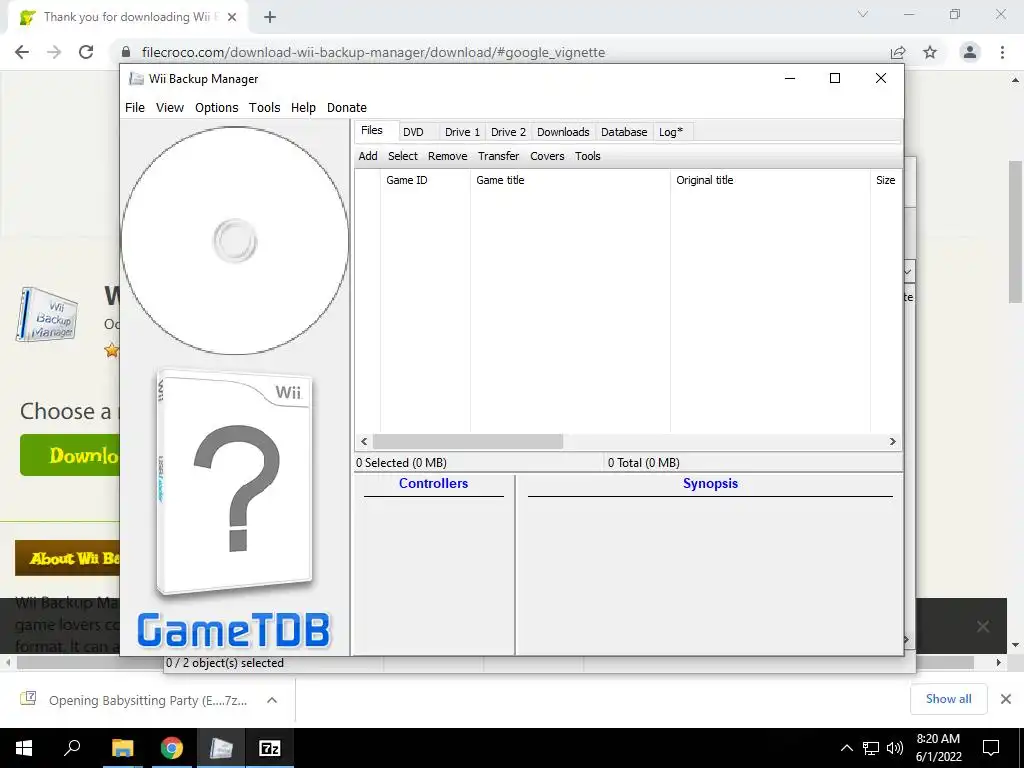Click the Wii Backup Manager product image on webpage
This screenshot has width=1024, height=768.
(47, 314)
